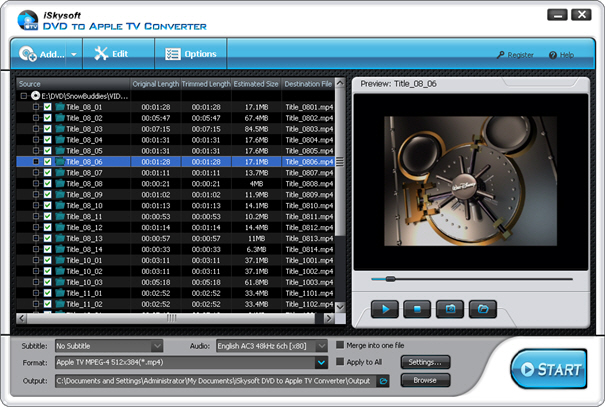
Task: Open the Subtitle dropdown
Action: pyautogui.click(x=157, y=346)
